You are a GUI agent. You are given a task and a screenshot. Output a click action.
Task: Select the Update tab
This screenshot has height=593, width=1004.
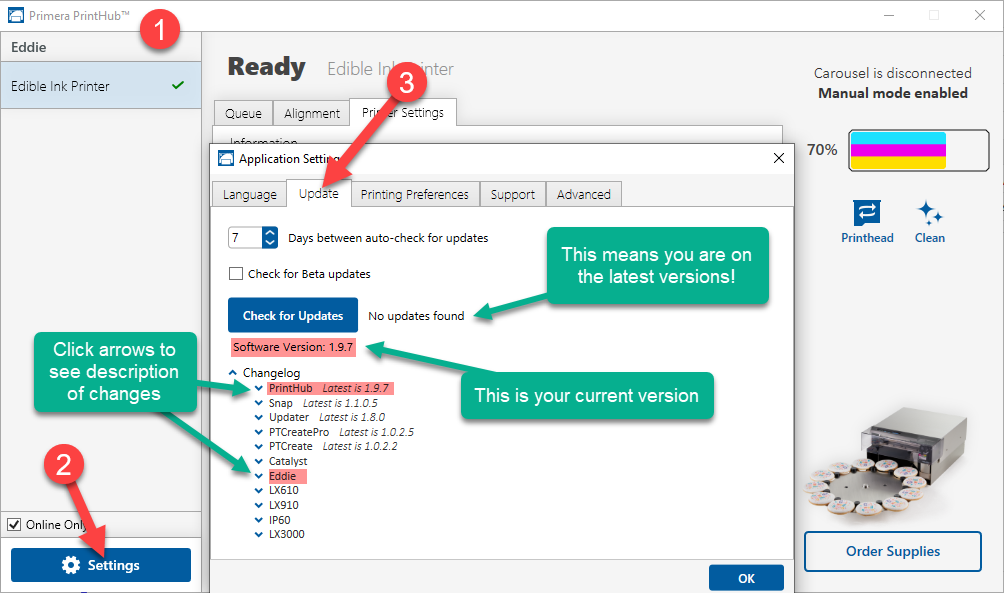(319, 193)
